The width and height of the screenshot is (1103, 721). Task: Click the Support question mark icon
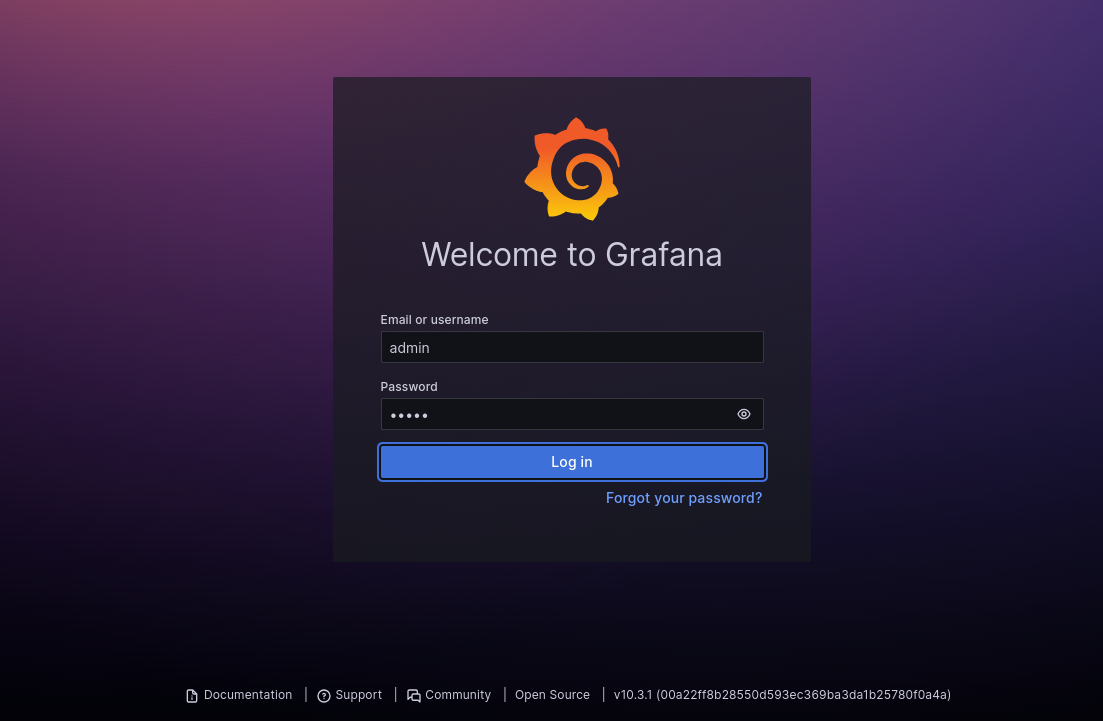(324, 696)
